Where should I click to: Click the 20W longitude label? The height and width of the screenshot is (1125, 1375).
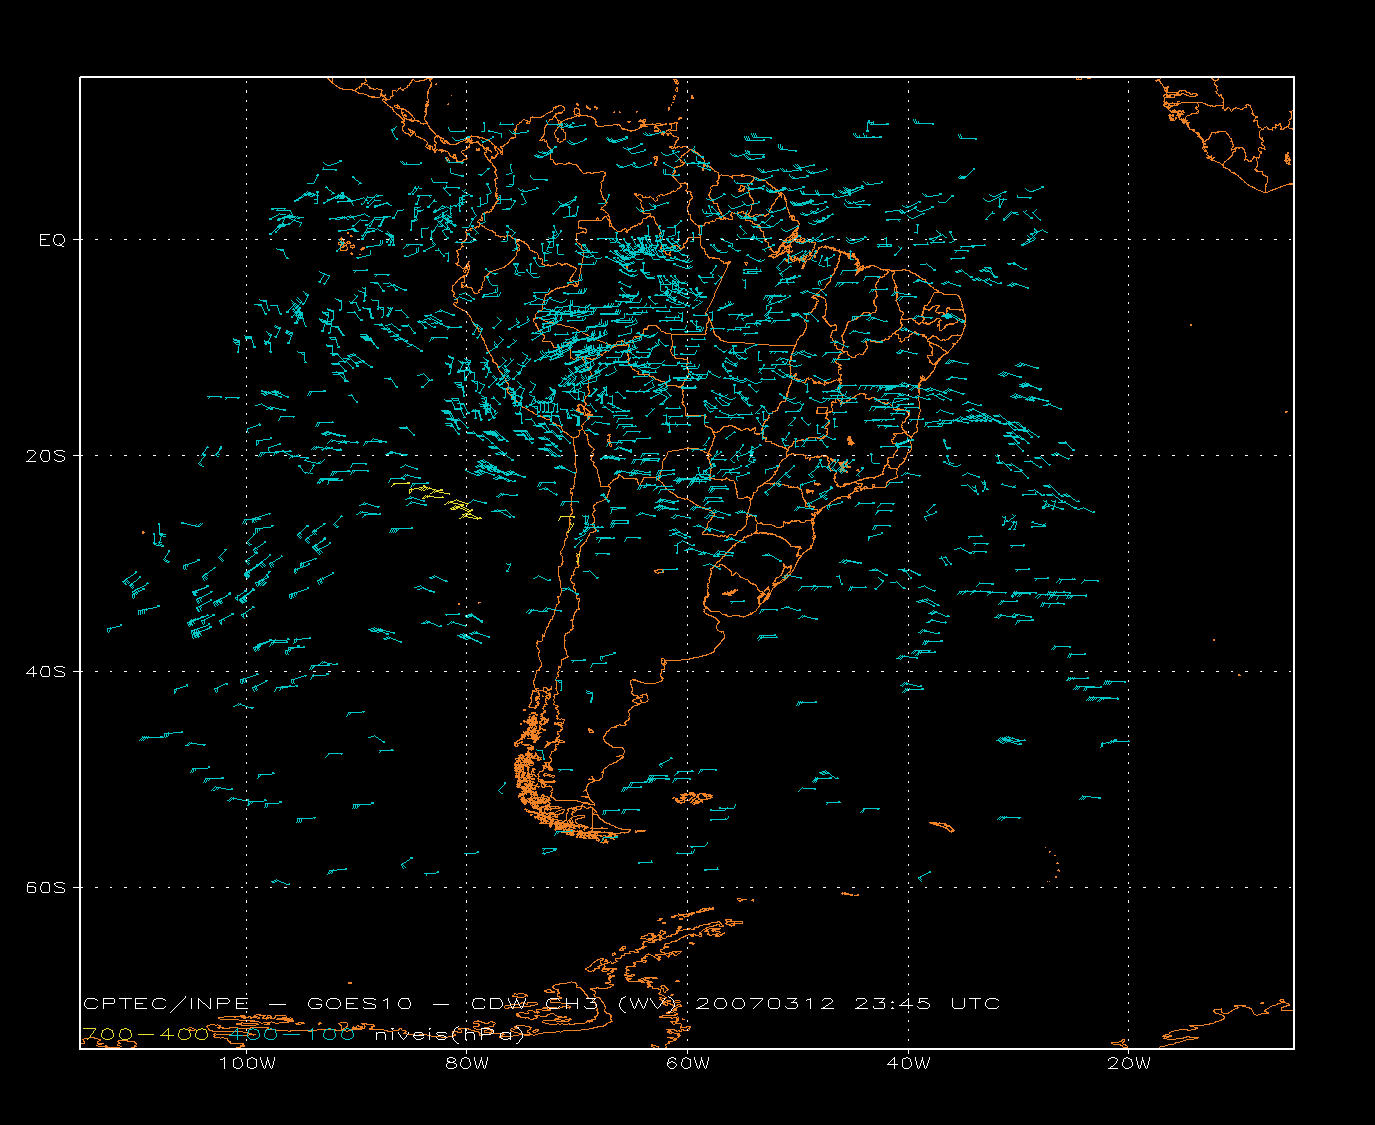1129,1063
